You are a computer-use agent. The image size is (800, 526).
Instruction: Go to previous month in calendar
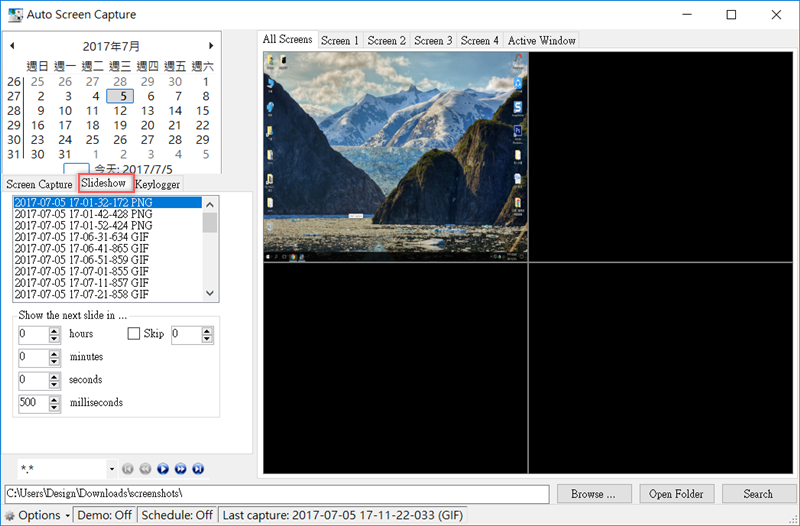(x=12, y=46)
